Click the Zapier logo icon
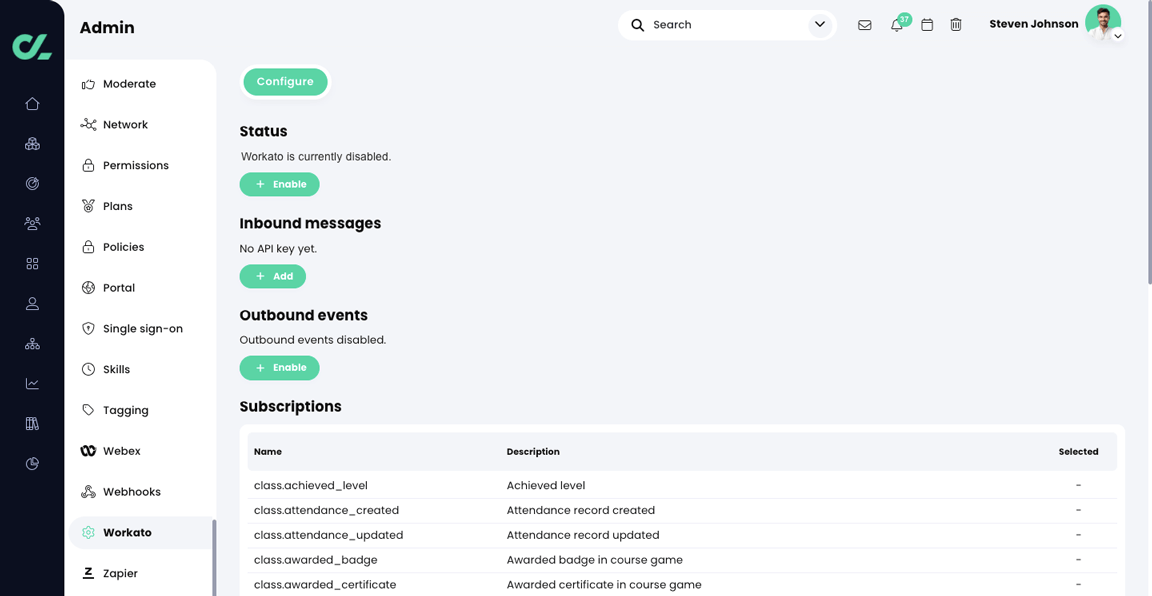1152x596 pixels. (88, 573)
